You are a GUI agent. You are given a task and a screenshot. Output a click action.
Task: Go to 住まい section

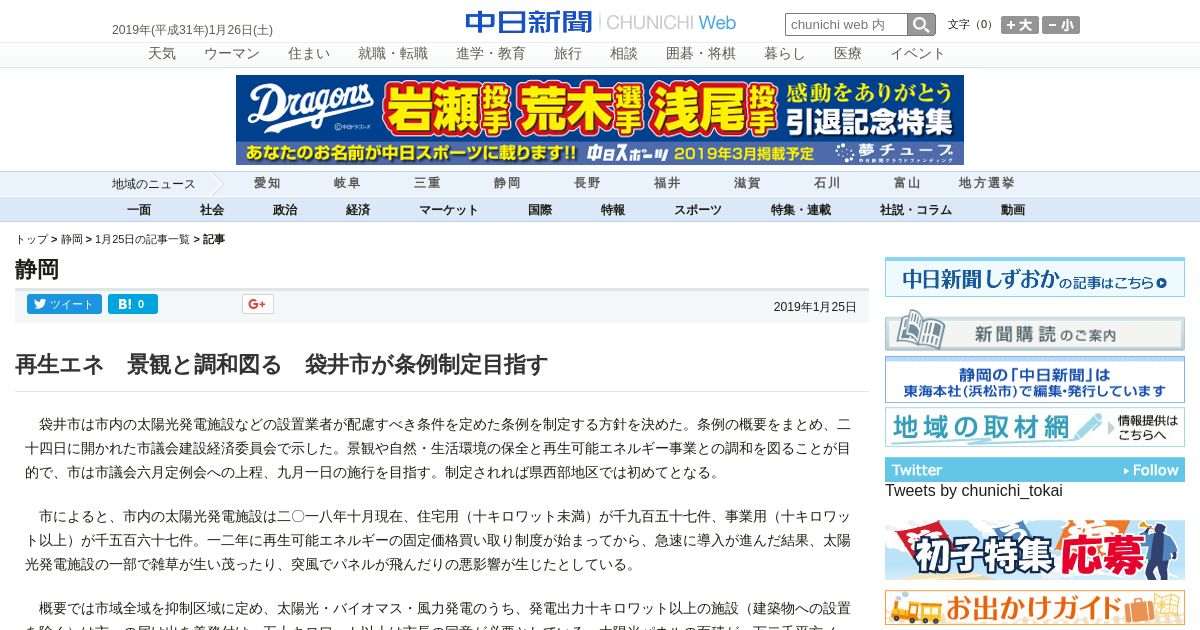(x=309, y=54)
